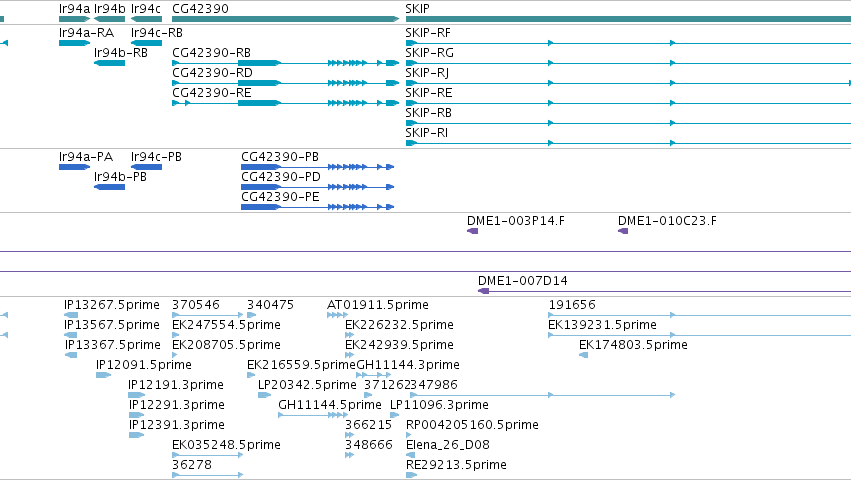
Task: Select protein CG42390-PE
Action: pos(317,207)
